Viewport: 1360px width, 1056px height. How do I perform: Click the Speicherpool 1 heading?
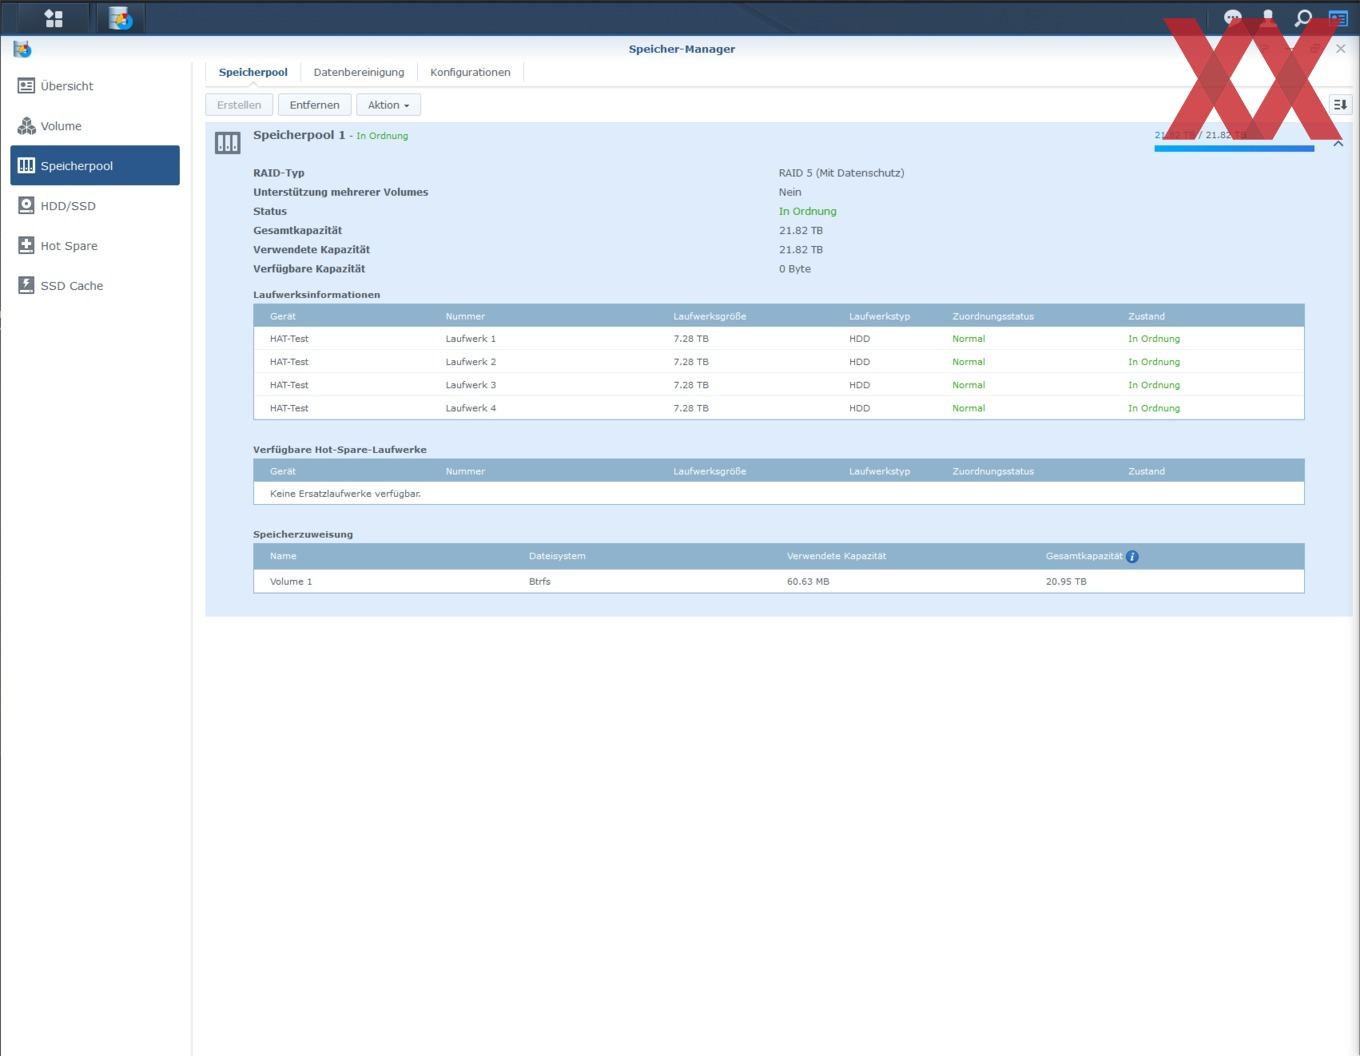coord(299,135)
